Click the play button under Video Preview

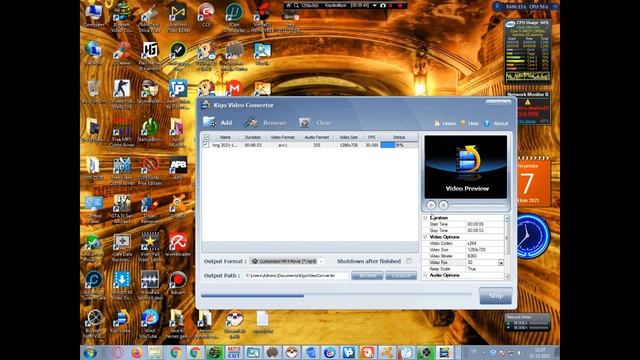[x=431, y=205]
